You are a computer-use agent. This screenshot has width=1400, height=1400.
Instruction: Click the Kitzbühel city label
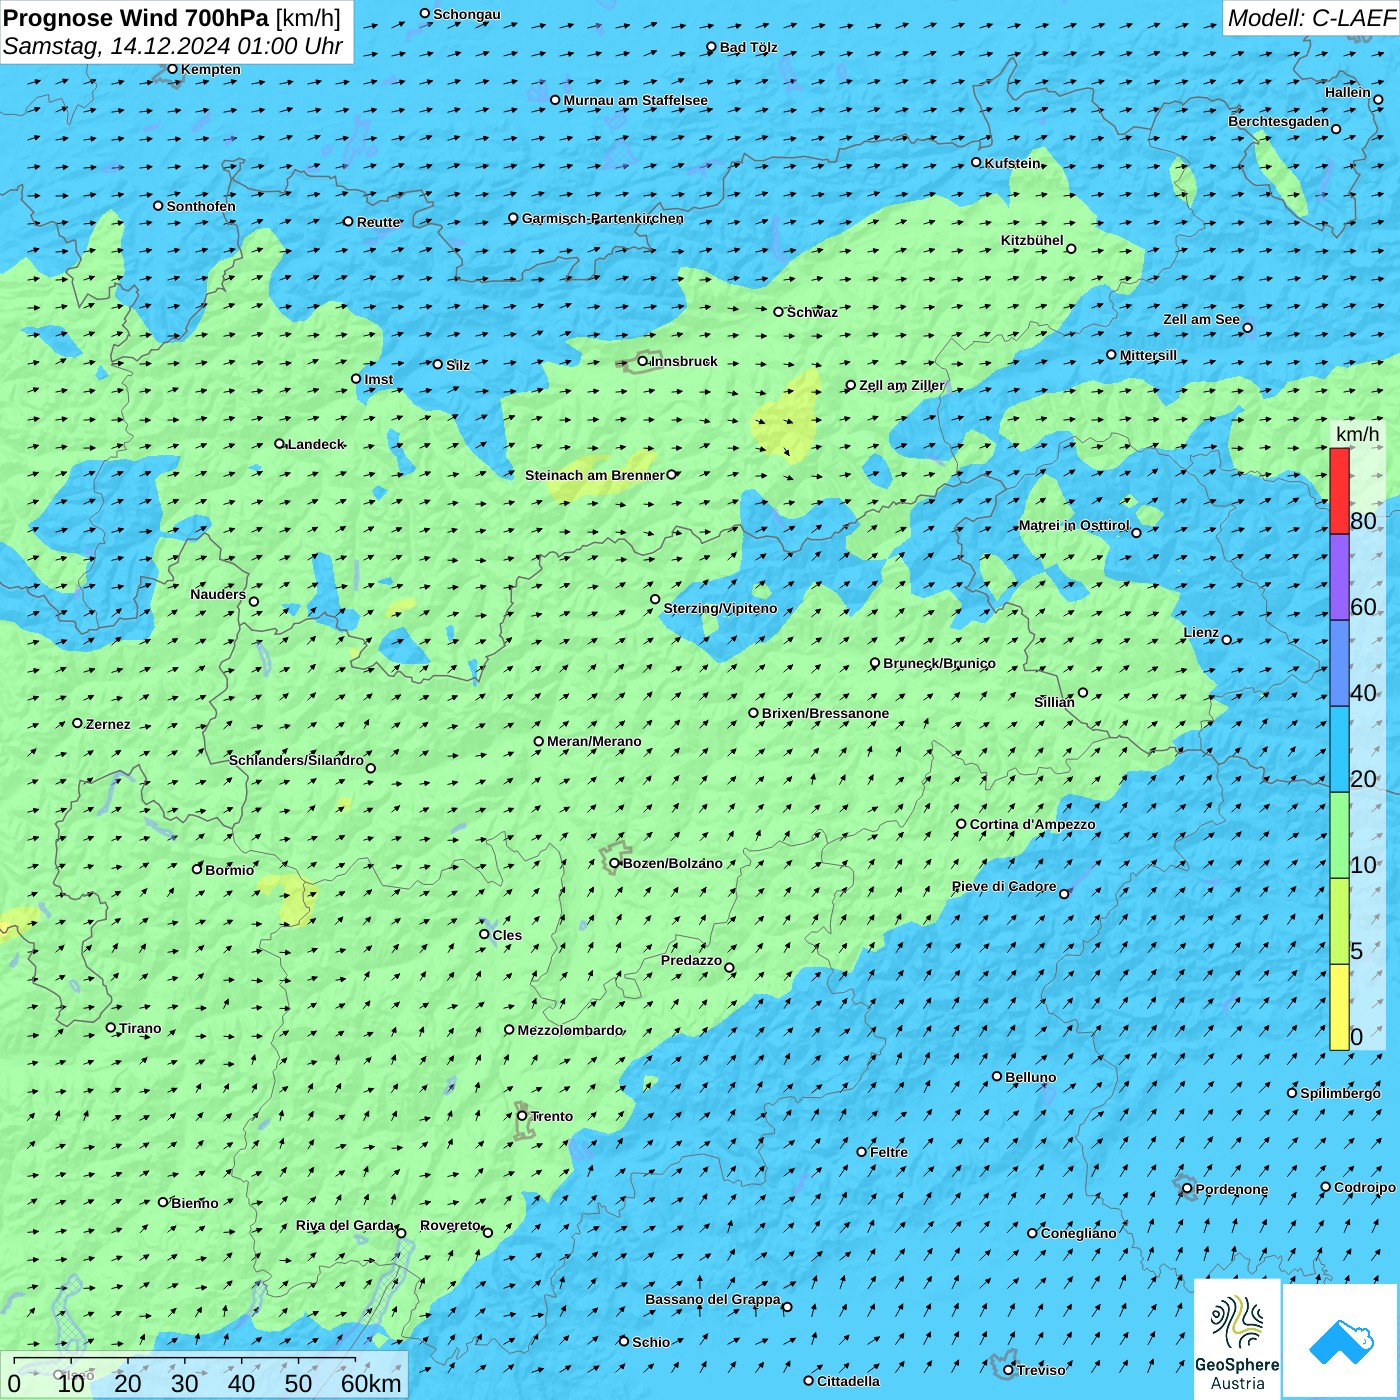click(x=1032, y=240)
